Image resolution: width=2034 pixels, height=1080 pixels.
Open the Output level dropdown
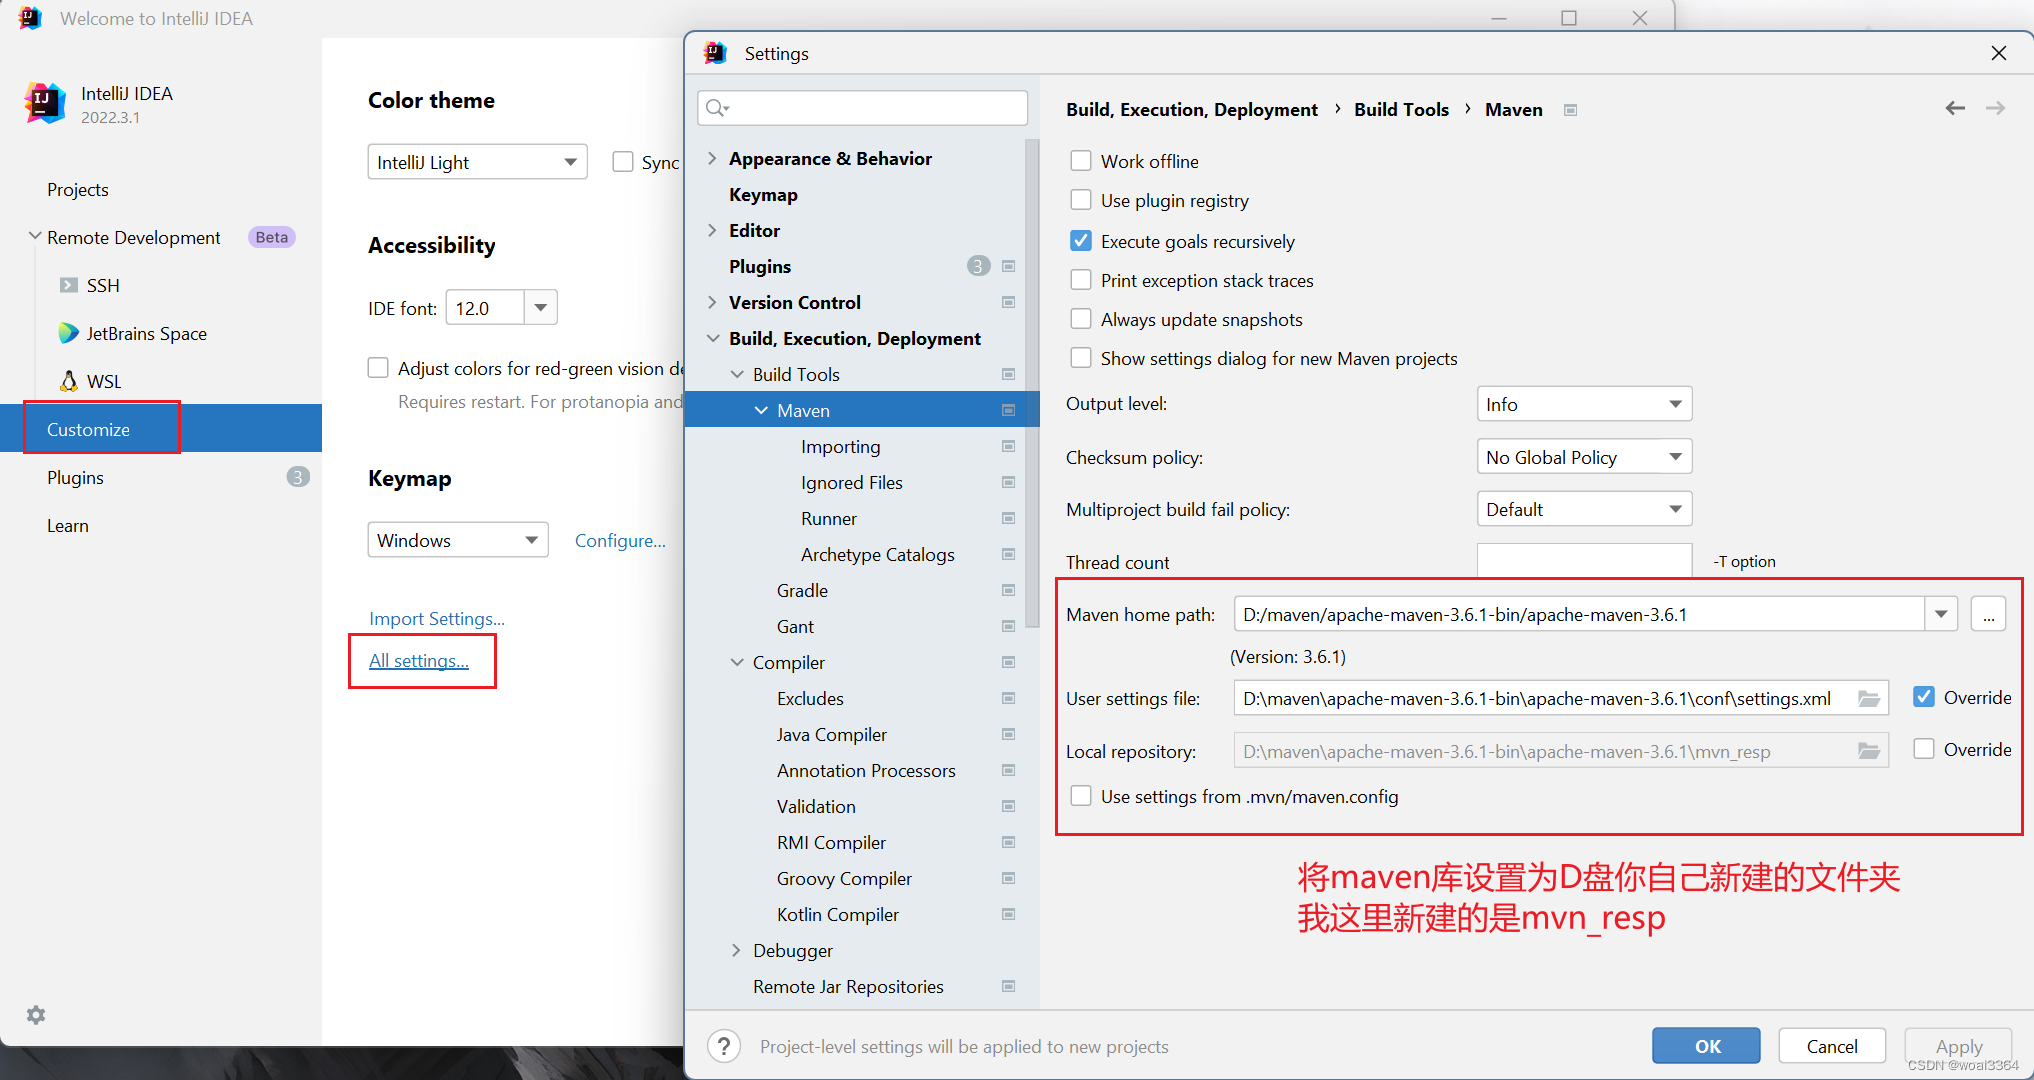point(1583,404)
